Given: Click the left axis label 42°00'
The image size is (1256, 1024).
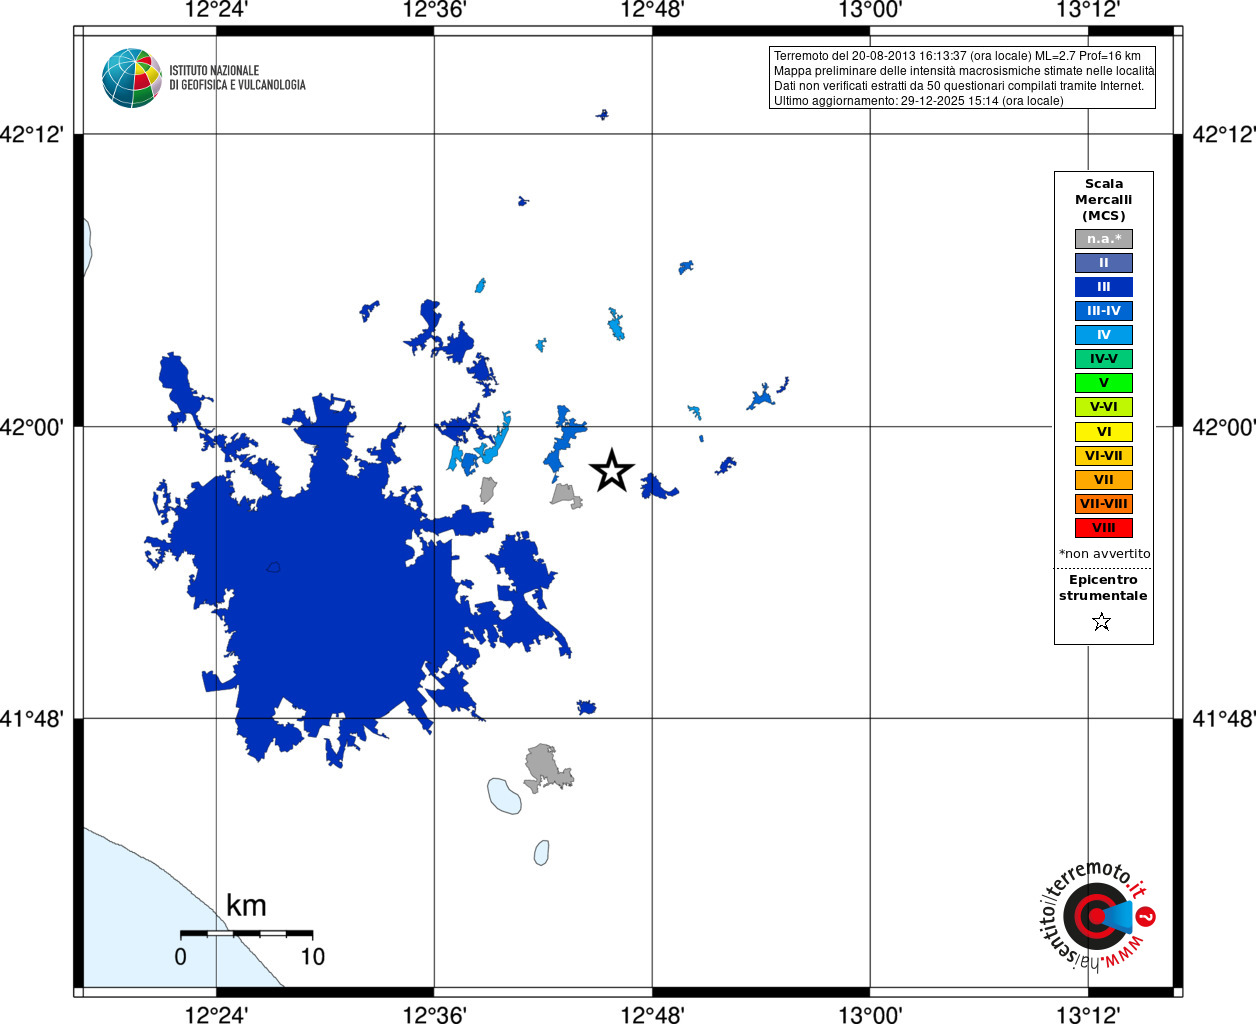Looking at the screenshot, I should click(x=32, y=427).
